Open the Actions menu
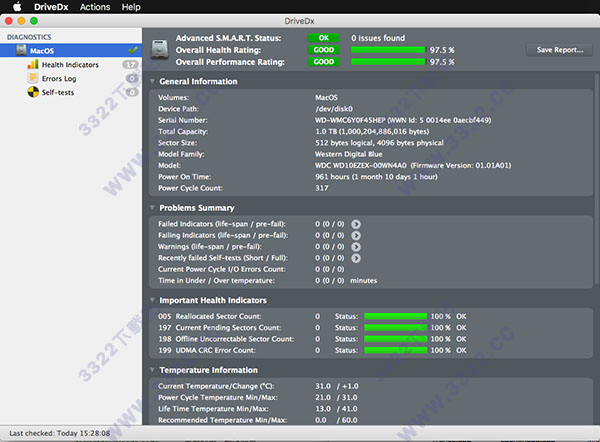This screenshot has width=600, height=442. [x=95, y=7]
